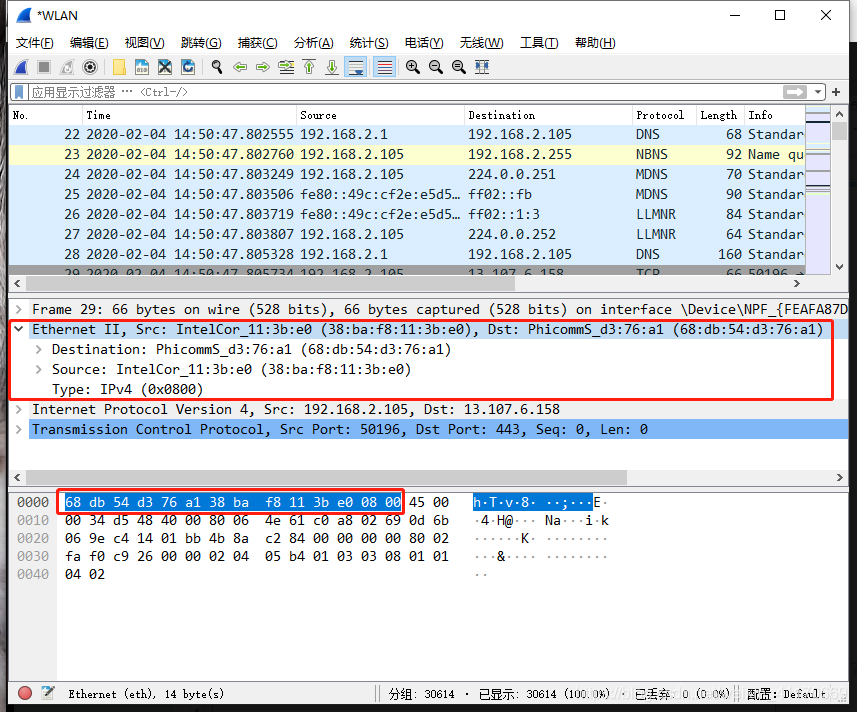Zoom in on packet list text
Image resolution: width=857 pixels, height=712 pixels.
tap(413, 67)
